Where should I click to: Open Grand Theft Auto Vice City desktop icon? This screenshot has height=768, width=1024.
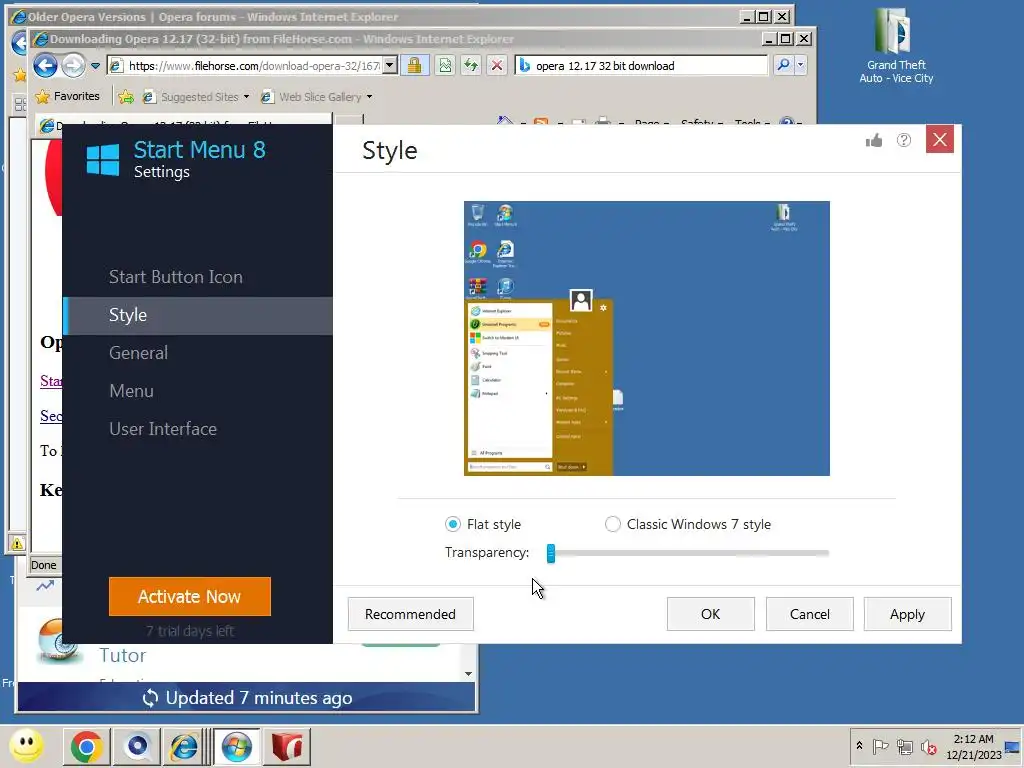[x=895, y=46]
